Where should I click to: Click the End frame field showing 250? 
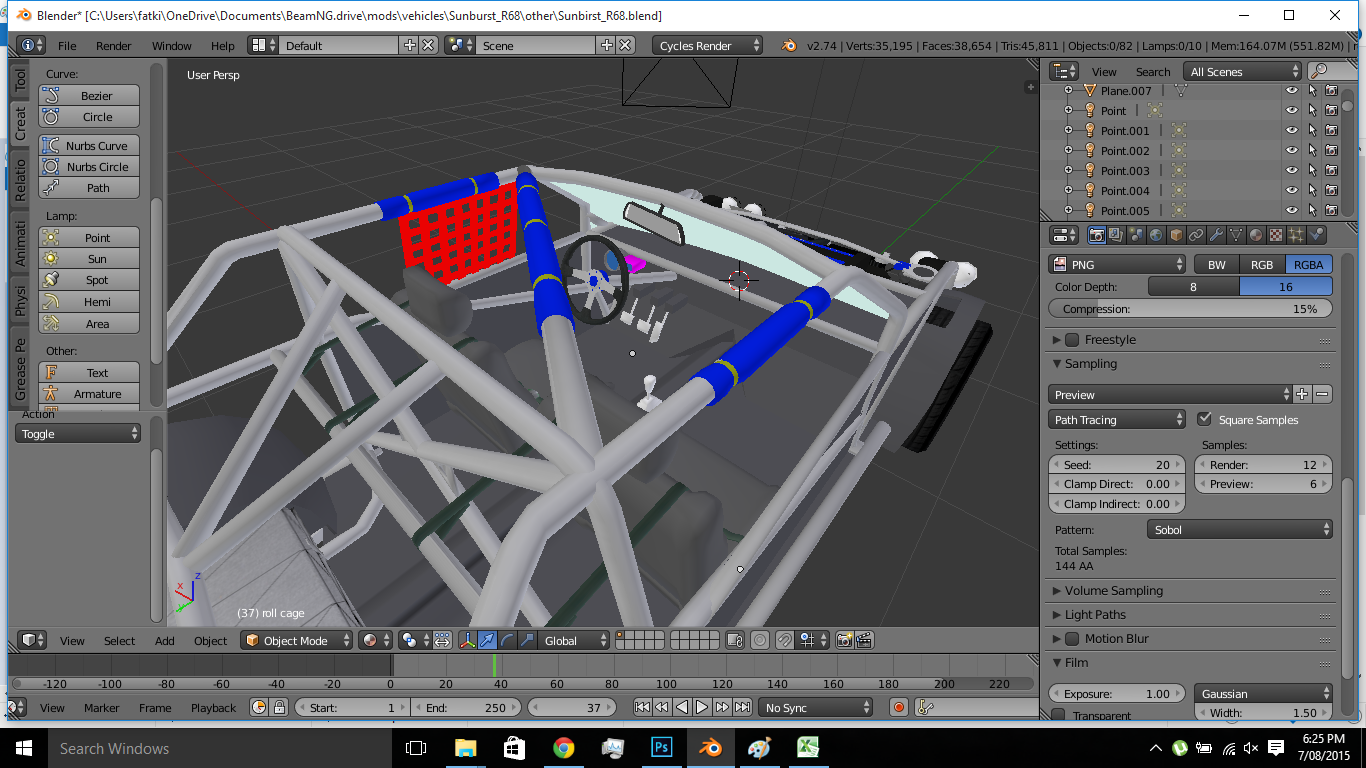(464, 708)
